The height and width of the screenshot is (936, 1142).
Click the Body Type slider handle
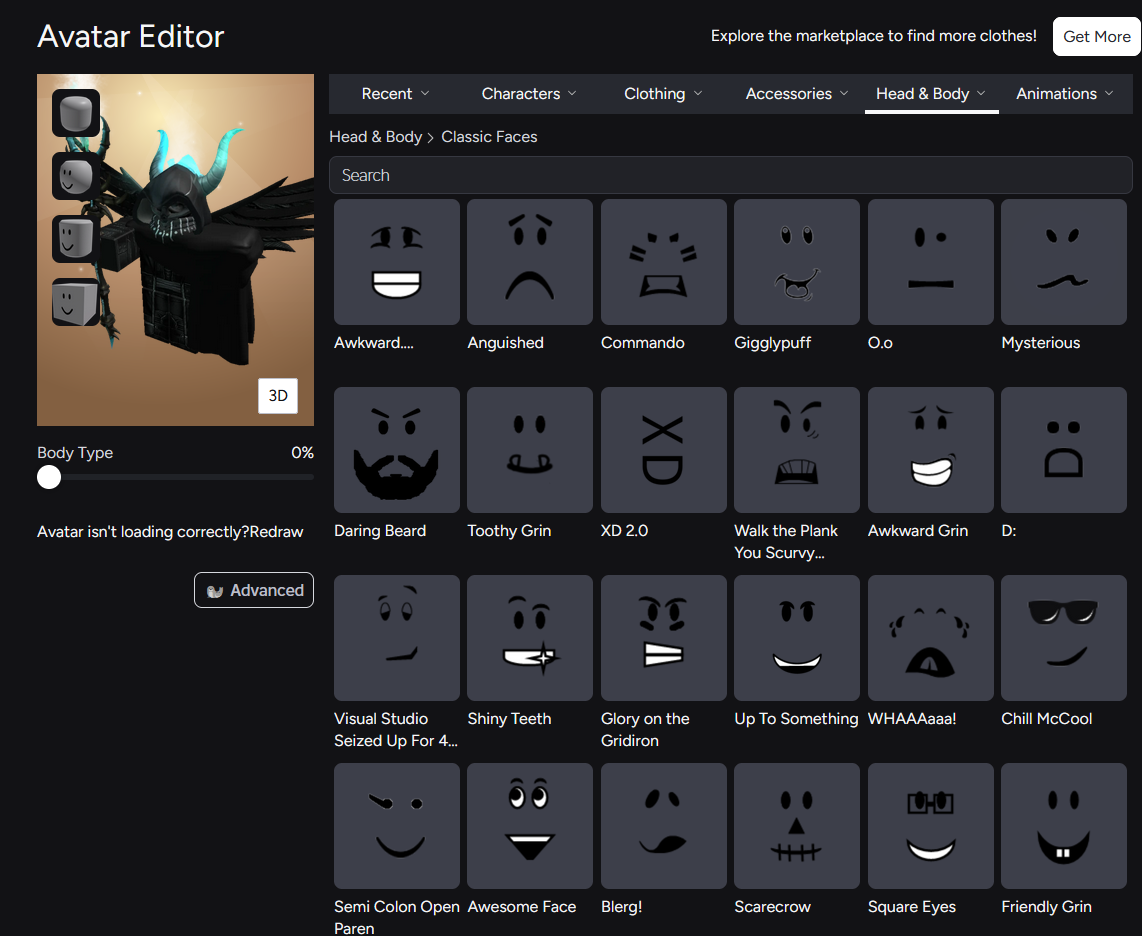49,477
